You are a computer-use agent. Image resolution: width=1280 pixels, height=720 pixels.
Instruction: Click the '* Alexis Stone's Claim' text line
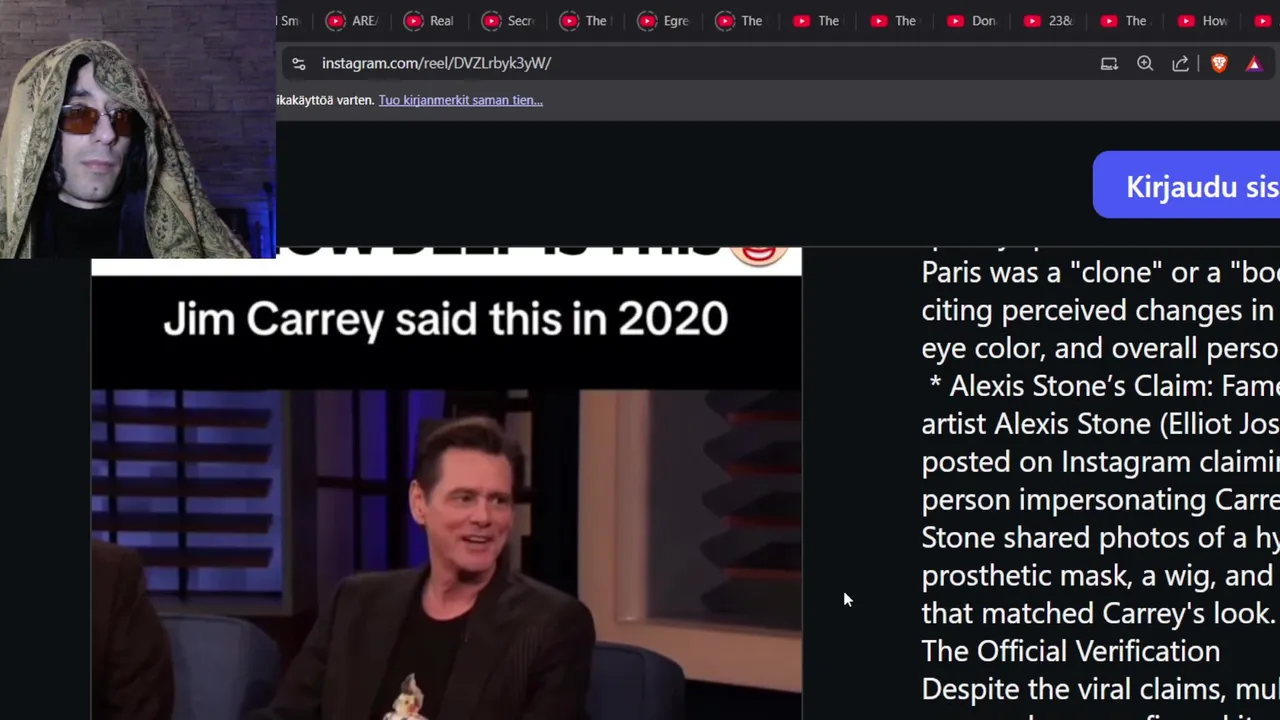pyautogui.click(x=1103, y=385)
